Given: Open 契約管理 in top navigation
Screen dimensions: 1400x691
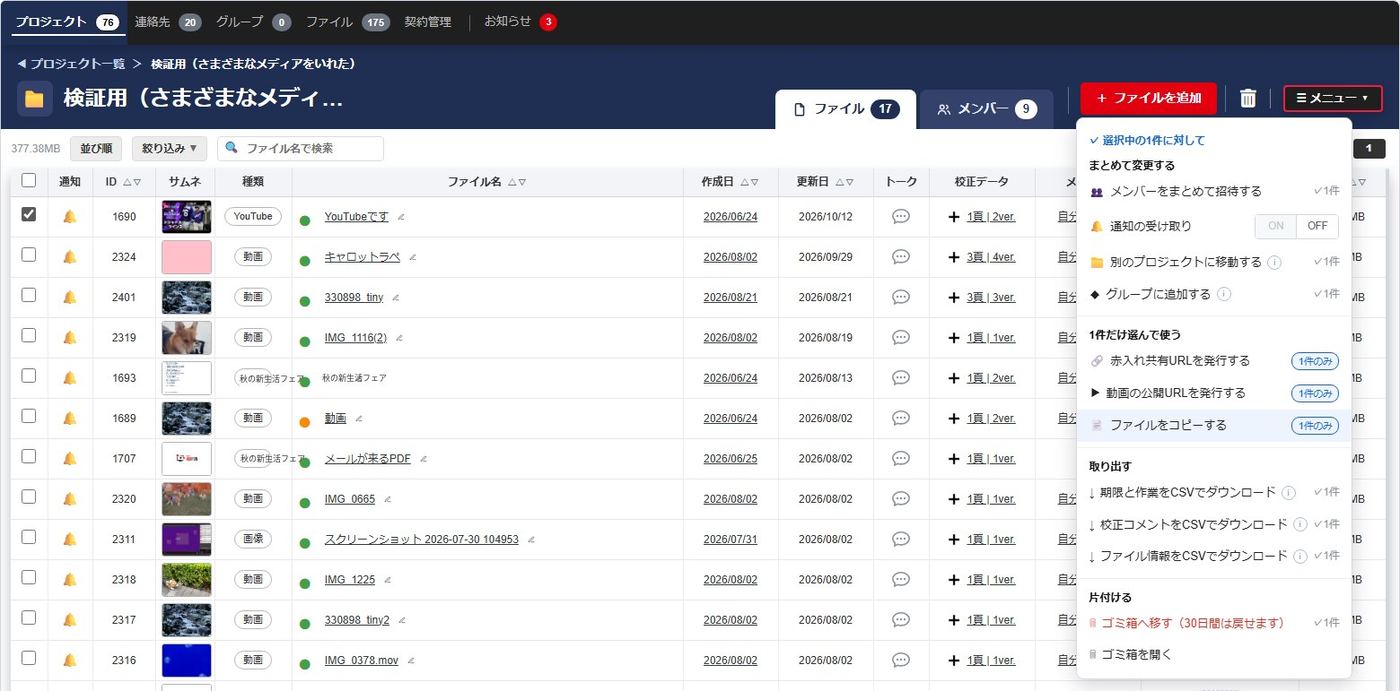Looking at the screenshot, I should pyautogui.click(x=428, y=22).
